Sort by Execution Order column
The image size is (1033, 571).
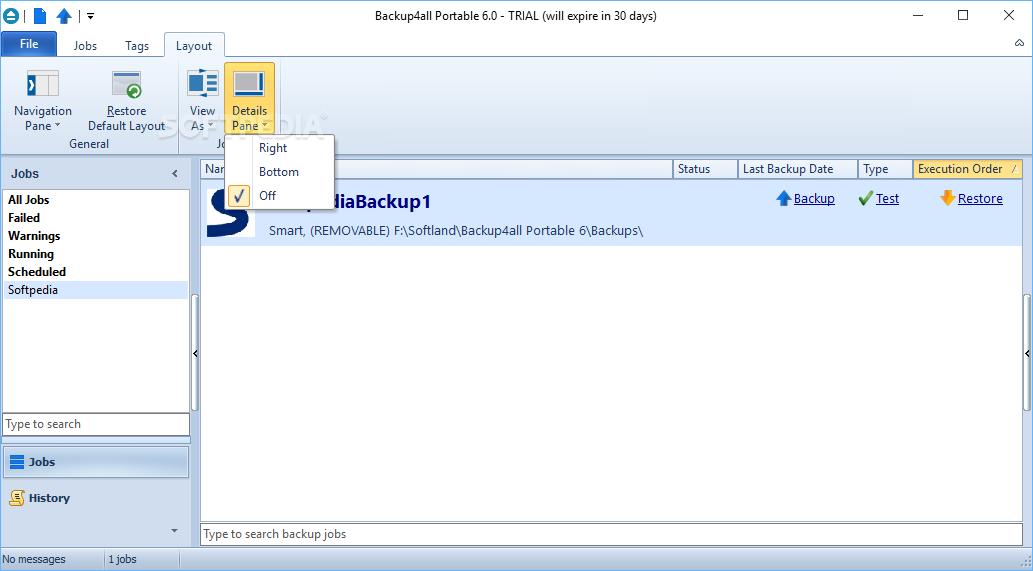point(968,169)
